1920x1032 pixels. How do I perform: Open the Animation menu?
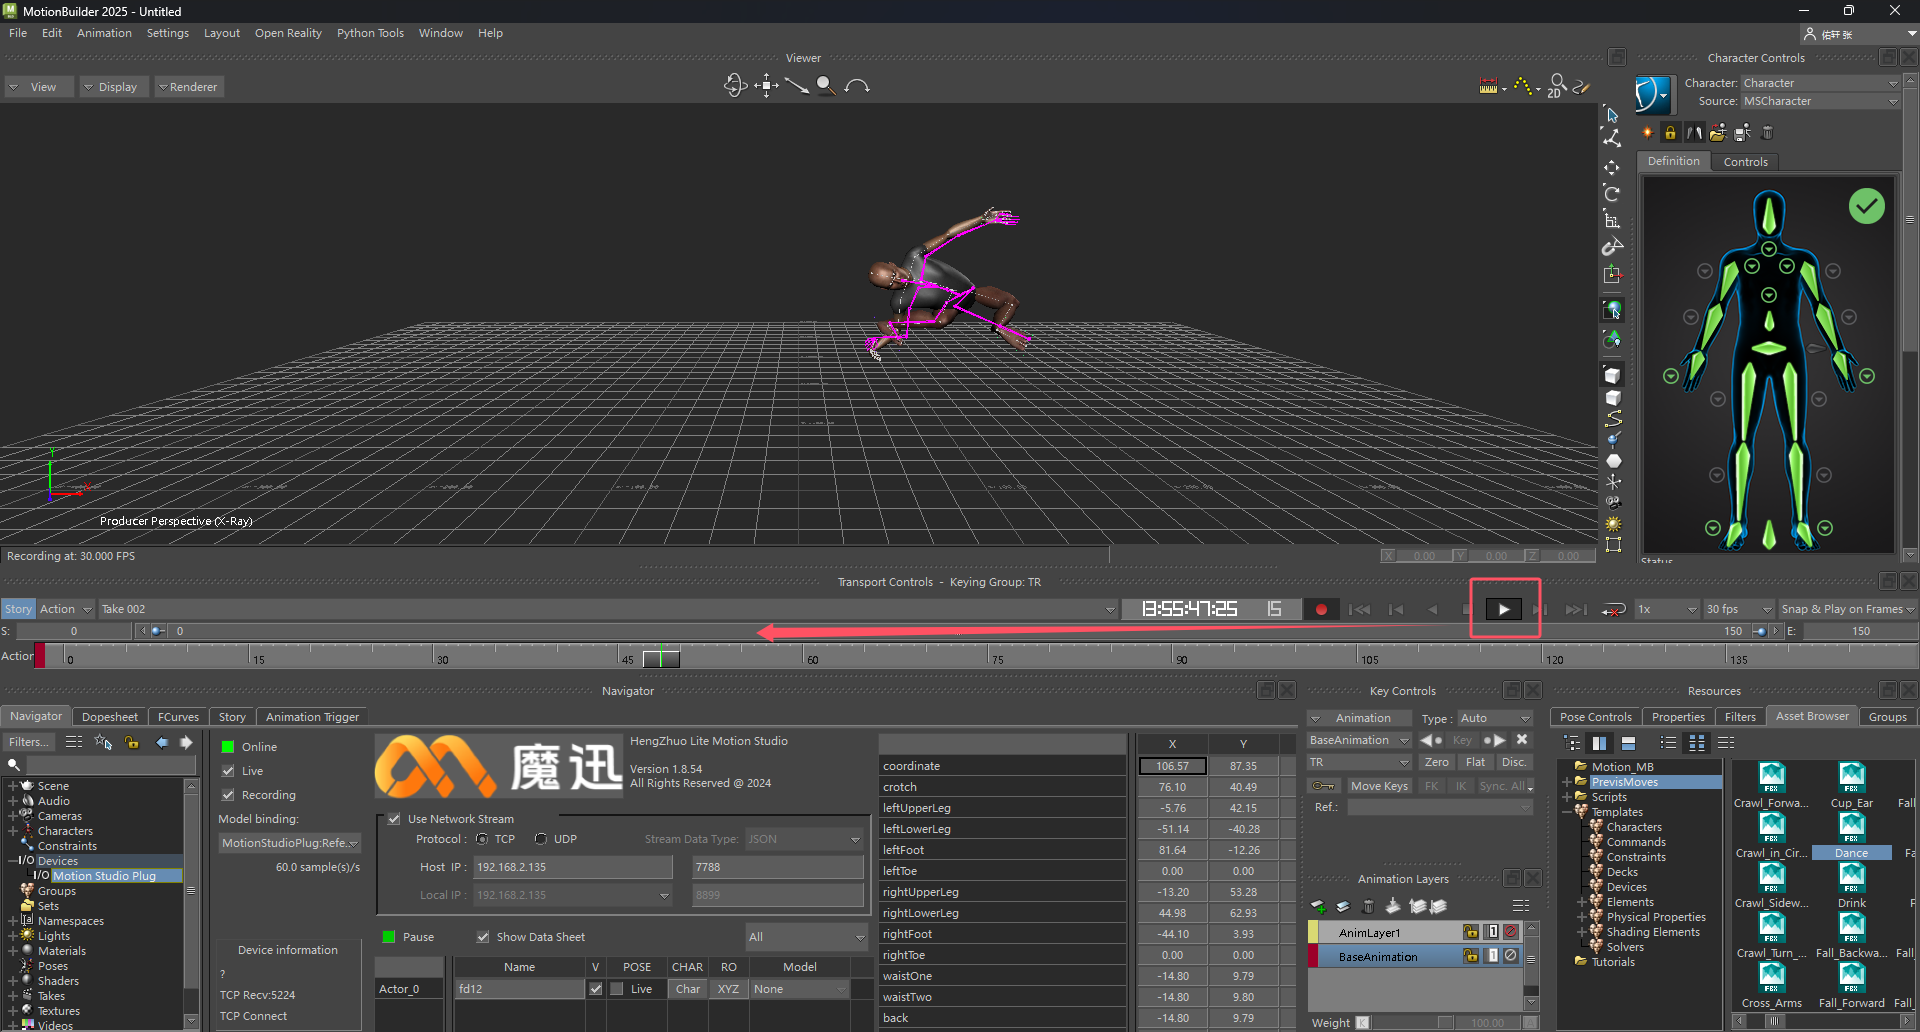[x=104, y=33]
